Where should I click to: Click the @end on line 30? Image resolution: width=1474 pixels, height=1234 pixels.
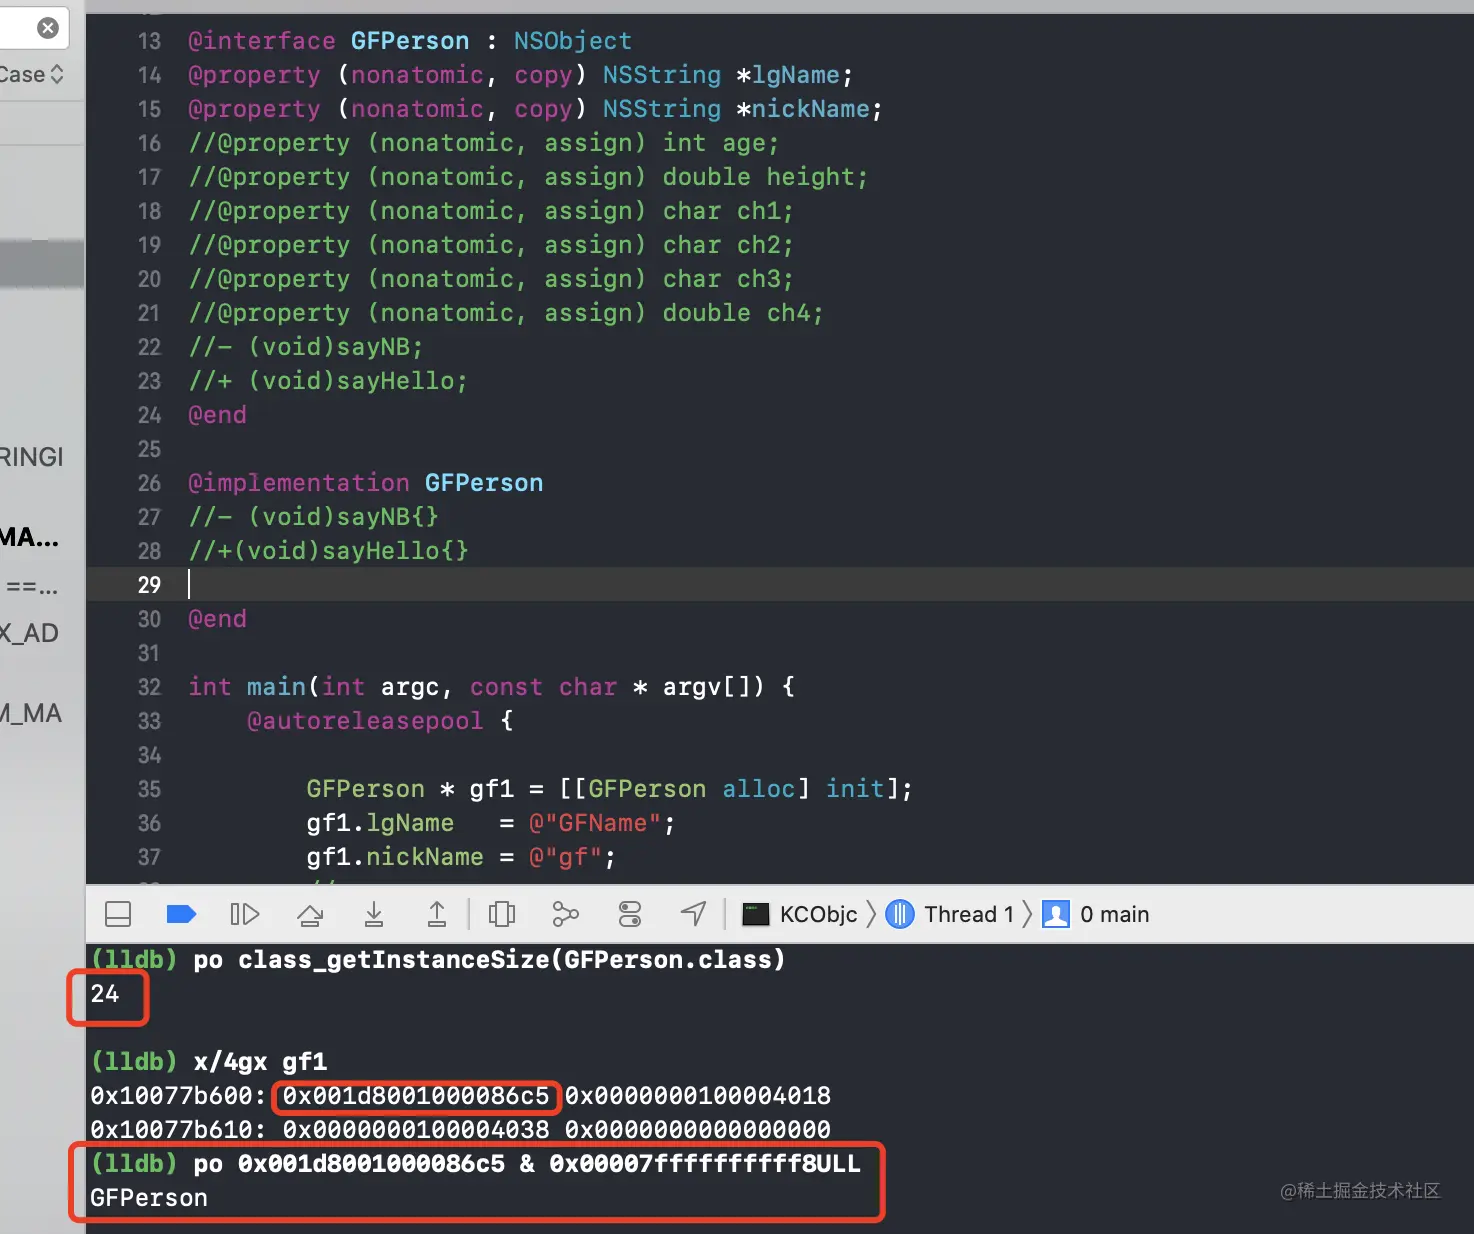(x=217, y=619)
